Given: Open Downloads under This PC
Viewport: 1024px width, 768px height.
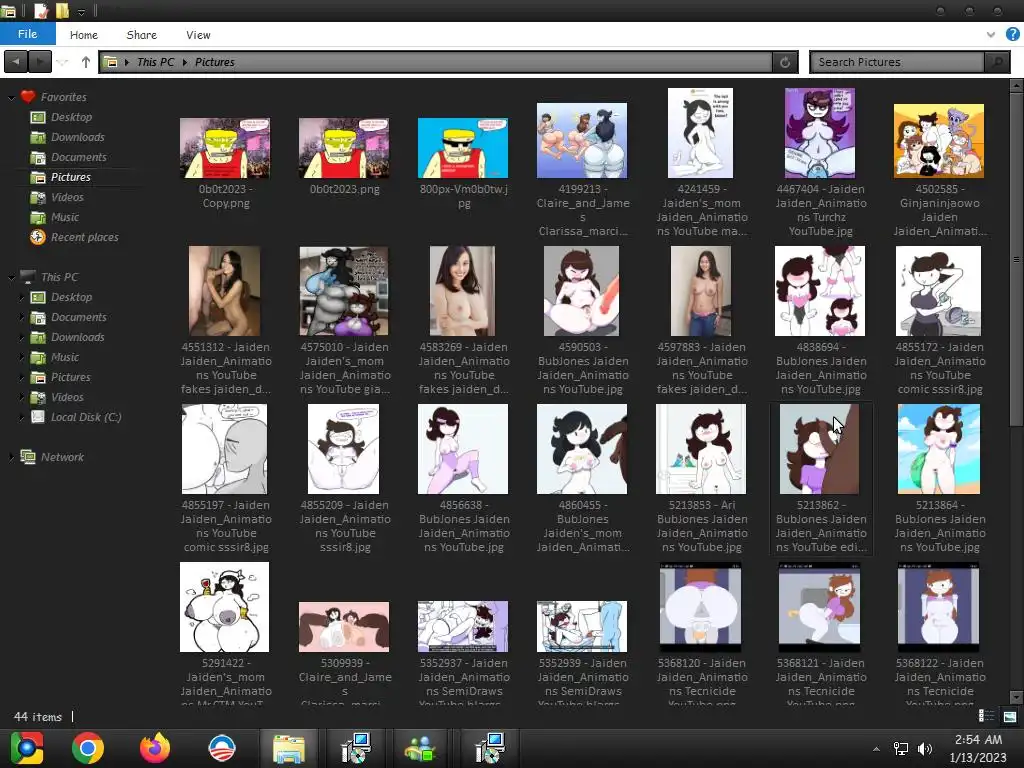Looking at the screenshot, I should point(77,337).
